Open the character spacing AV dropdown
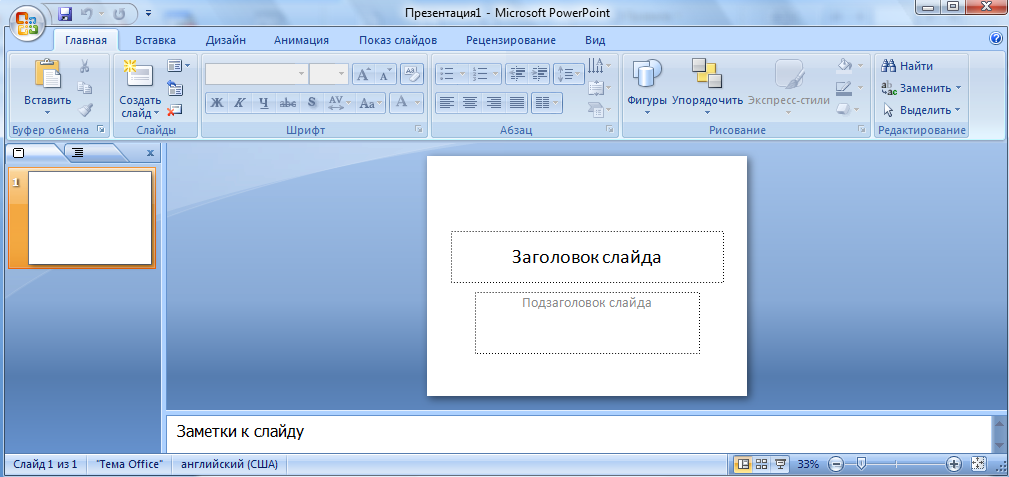This screenshot has width=1009, height=477. 339,103
